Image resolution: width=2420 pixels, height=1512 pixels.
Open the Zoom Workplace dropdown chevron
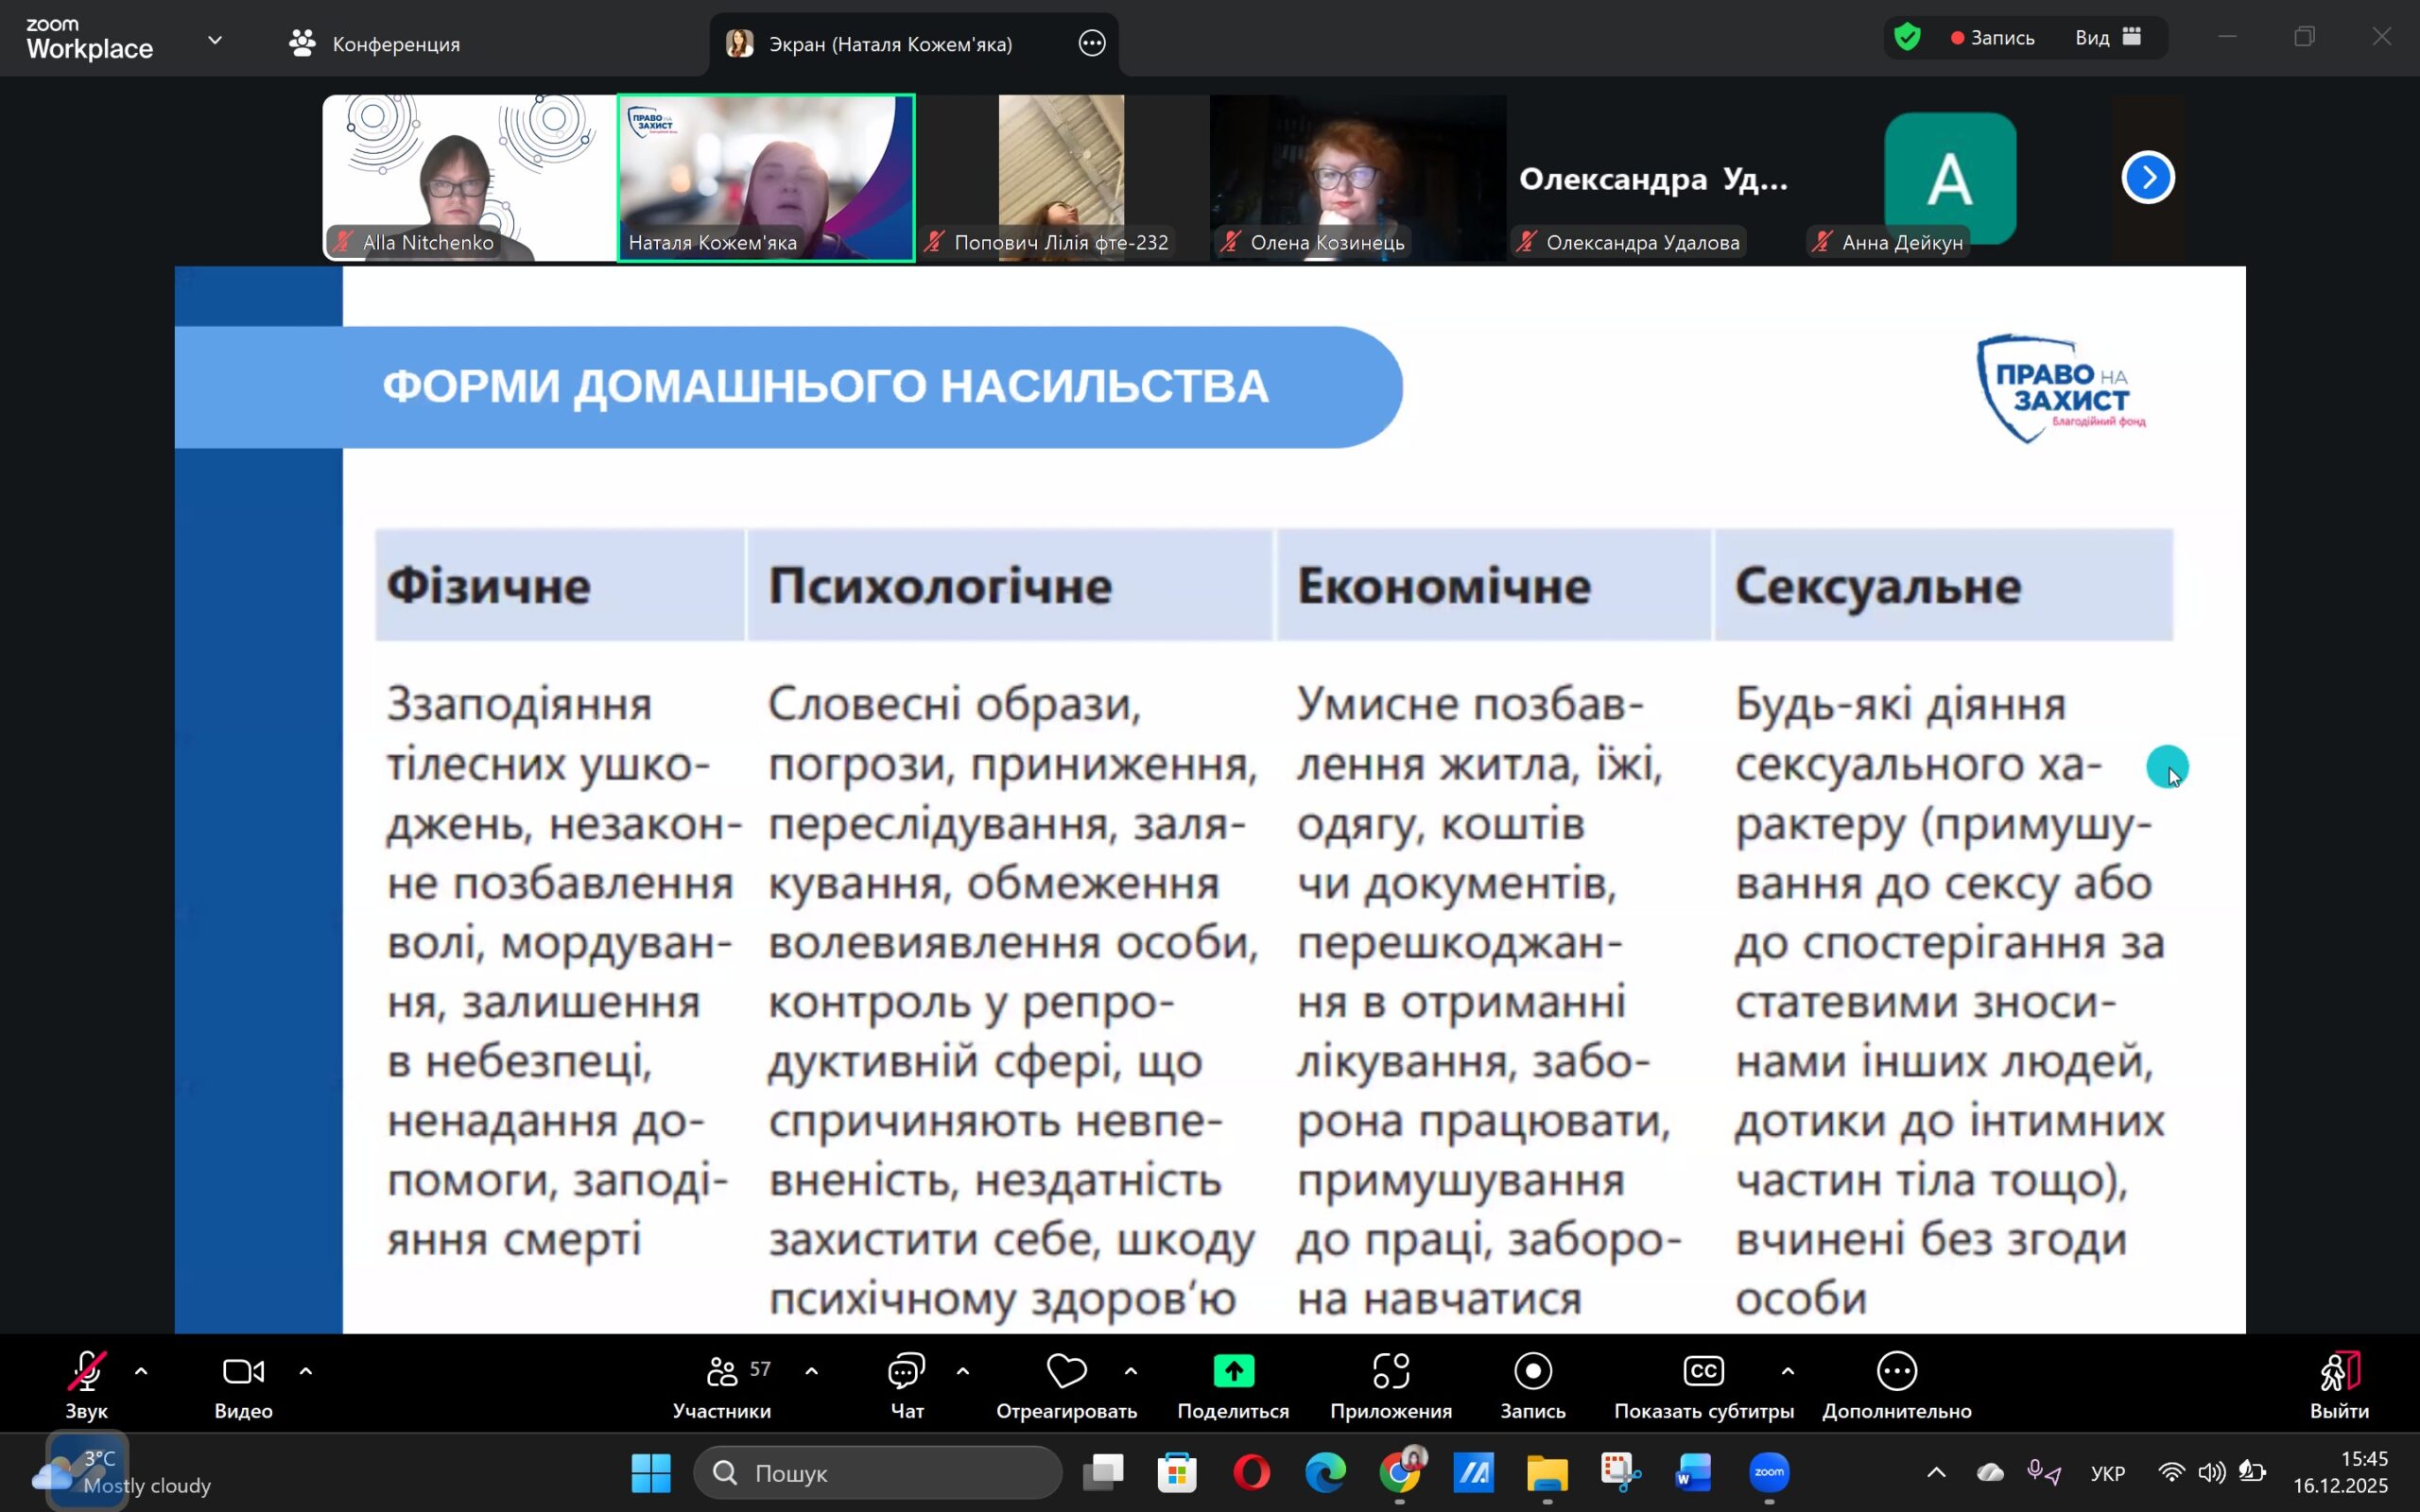215,40
